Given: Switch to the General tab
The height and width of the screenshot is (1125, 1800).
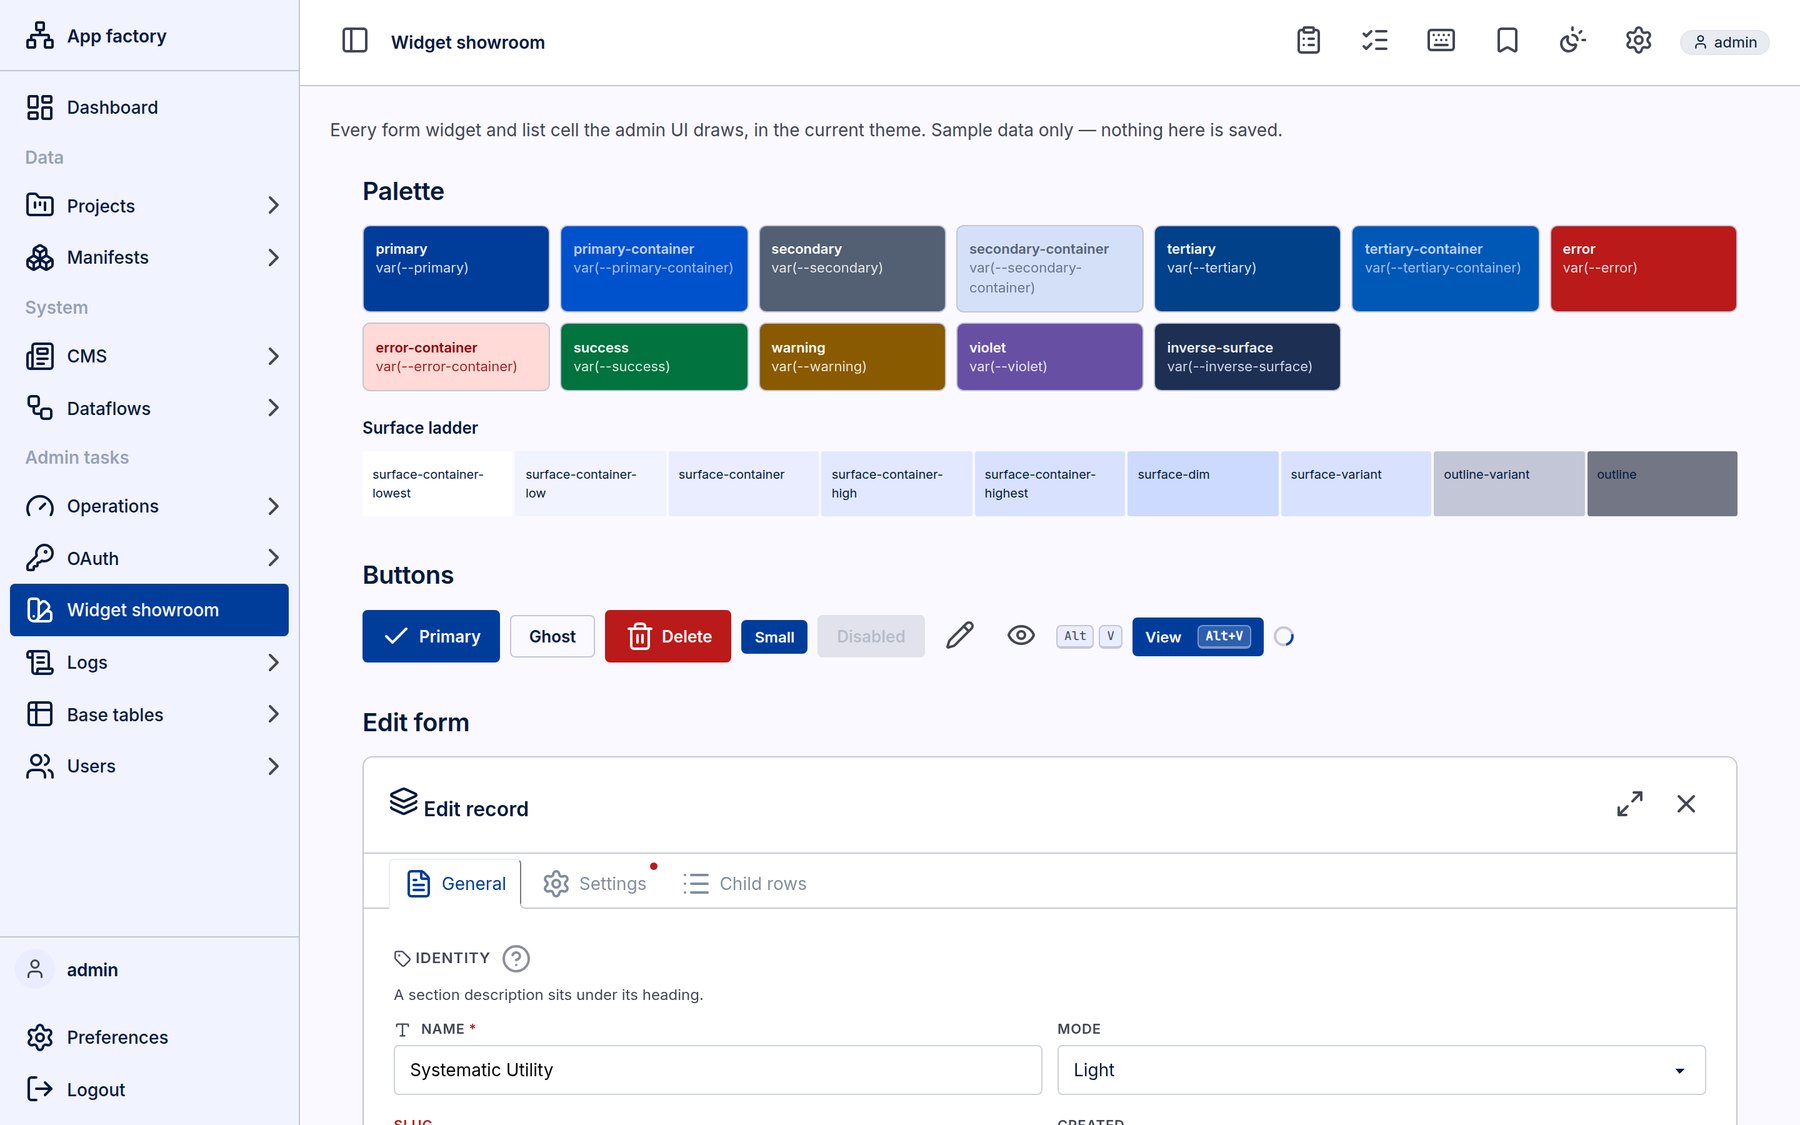Looking at the screenshot, I should (455, 884).
